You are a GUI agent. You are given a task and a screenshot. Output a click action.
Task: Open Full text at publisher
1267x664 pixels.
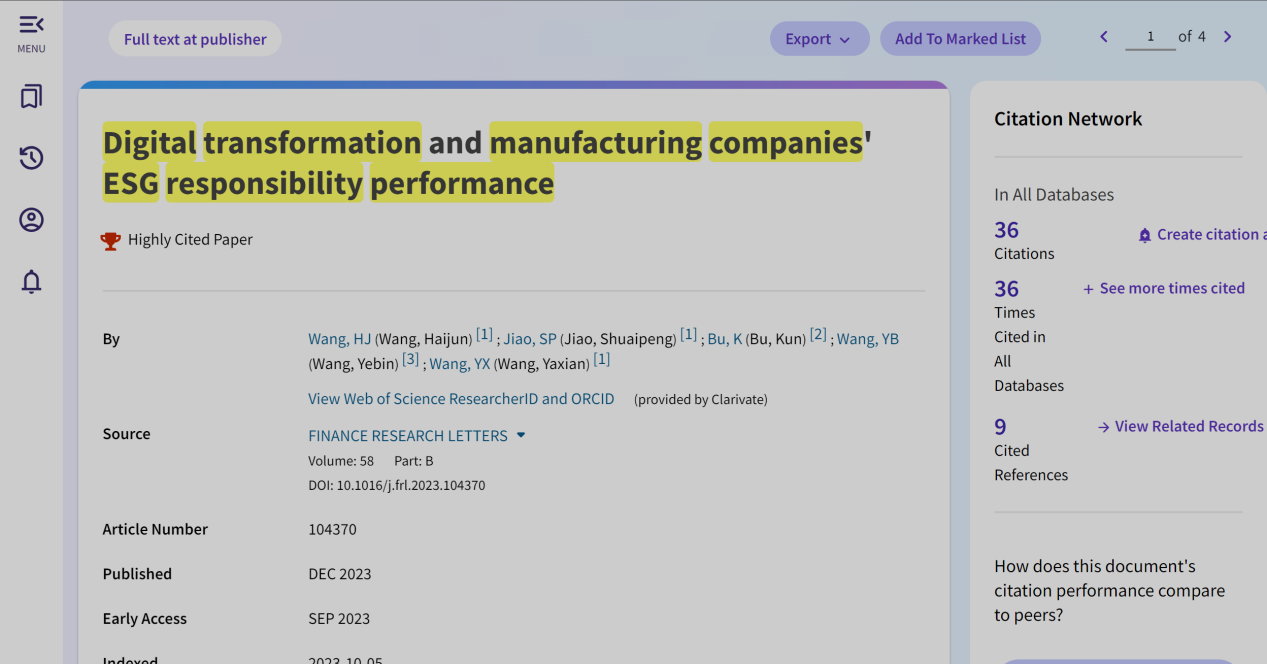coord(195,39)
